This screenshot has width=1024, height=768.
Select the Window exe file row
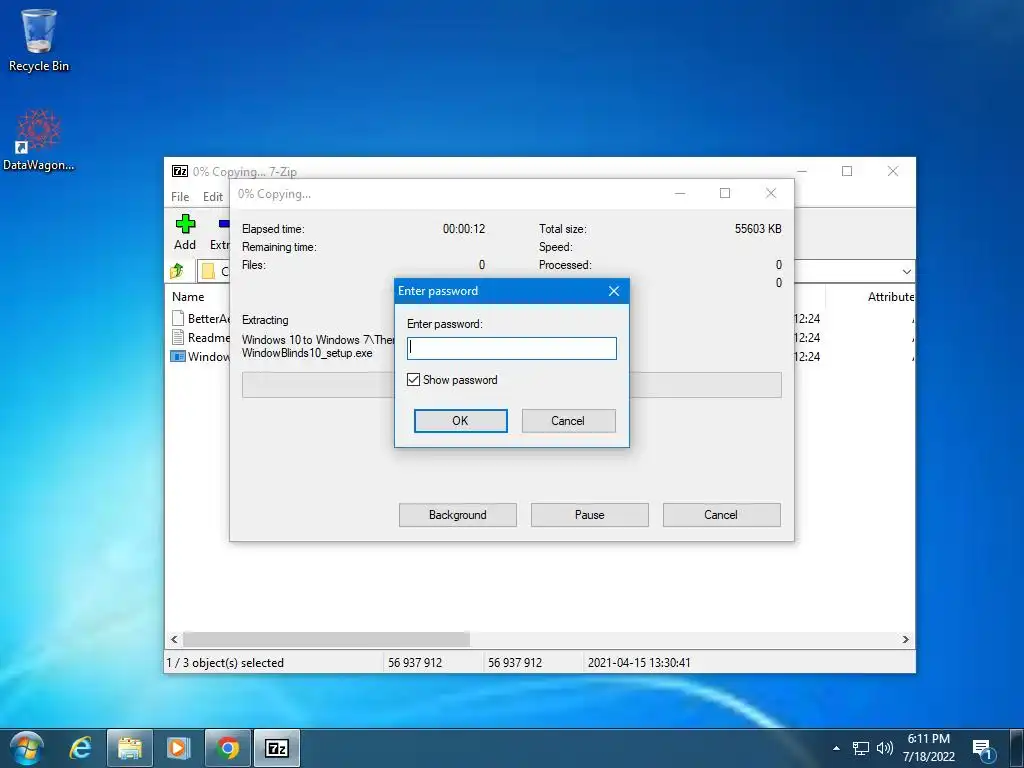tap(200, 357)
